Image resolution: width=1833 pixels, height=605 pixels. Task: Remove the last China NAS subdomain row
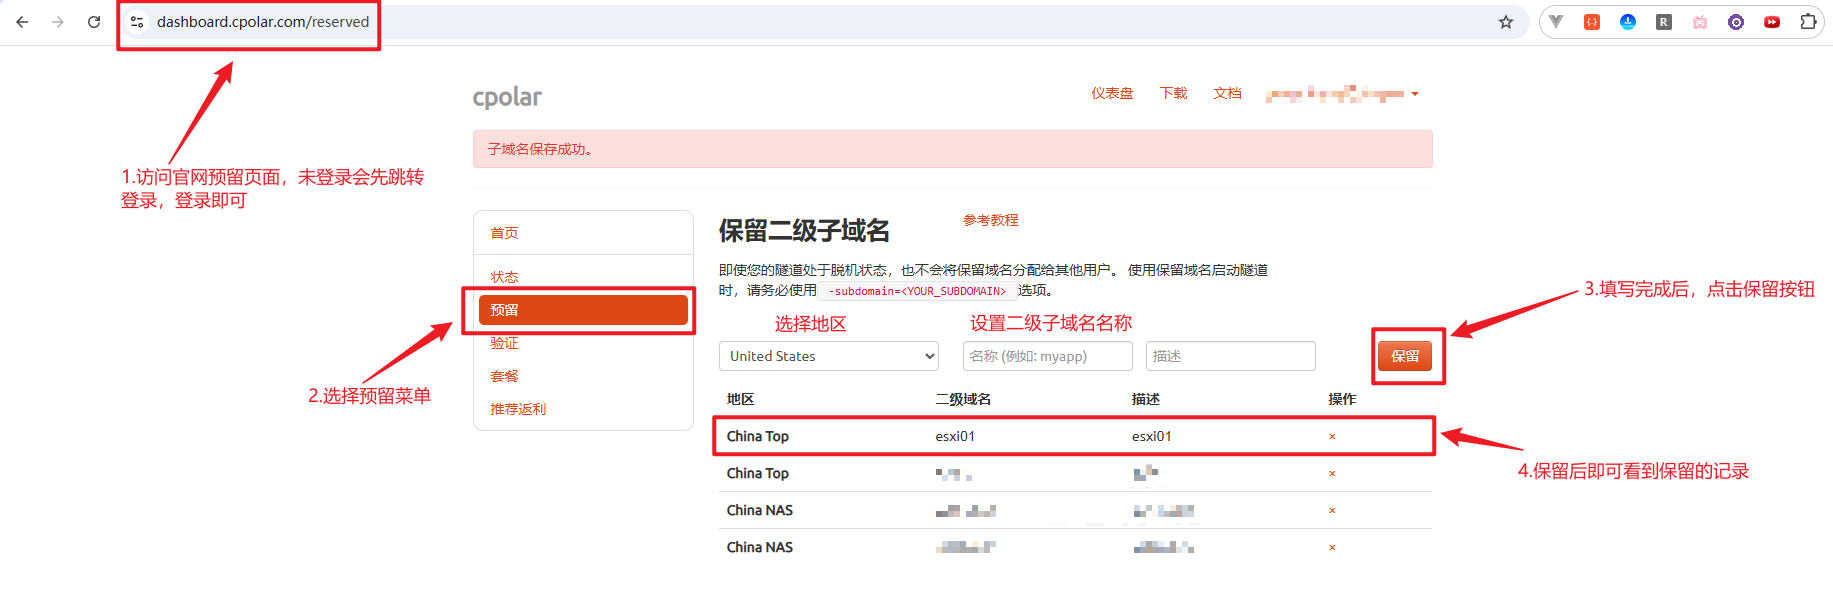[1332, 548]
